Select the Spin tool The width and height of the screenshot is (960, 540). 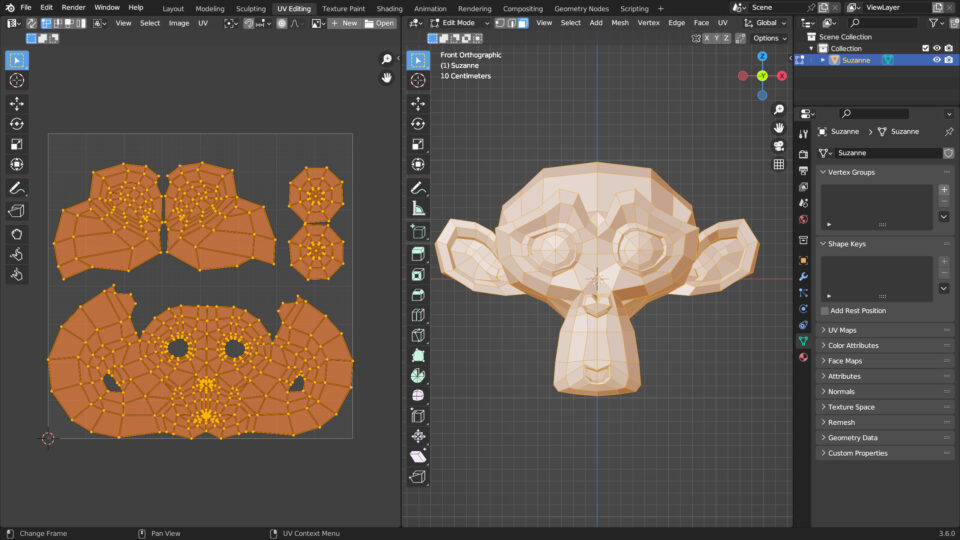tap(418, 375)
